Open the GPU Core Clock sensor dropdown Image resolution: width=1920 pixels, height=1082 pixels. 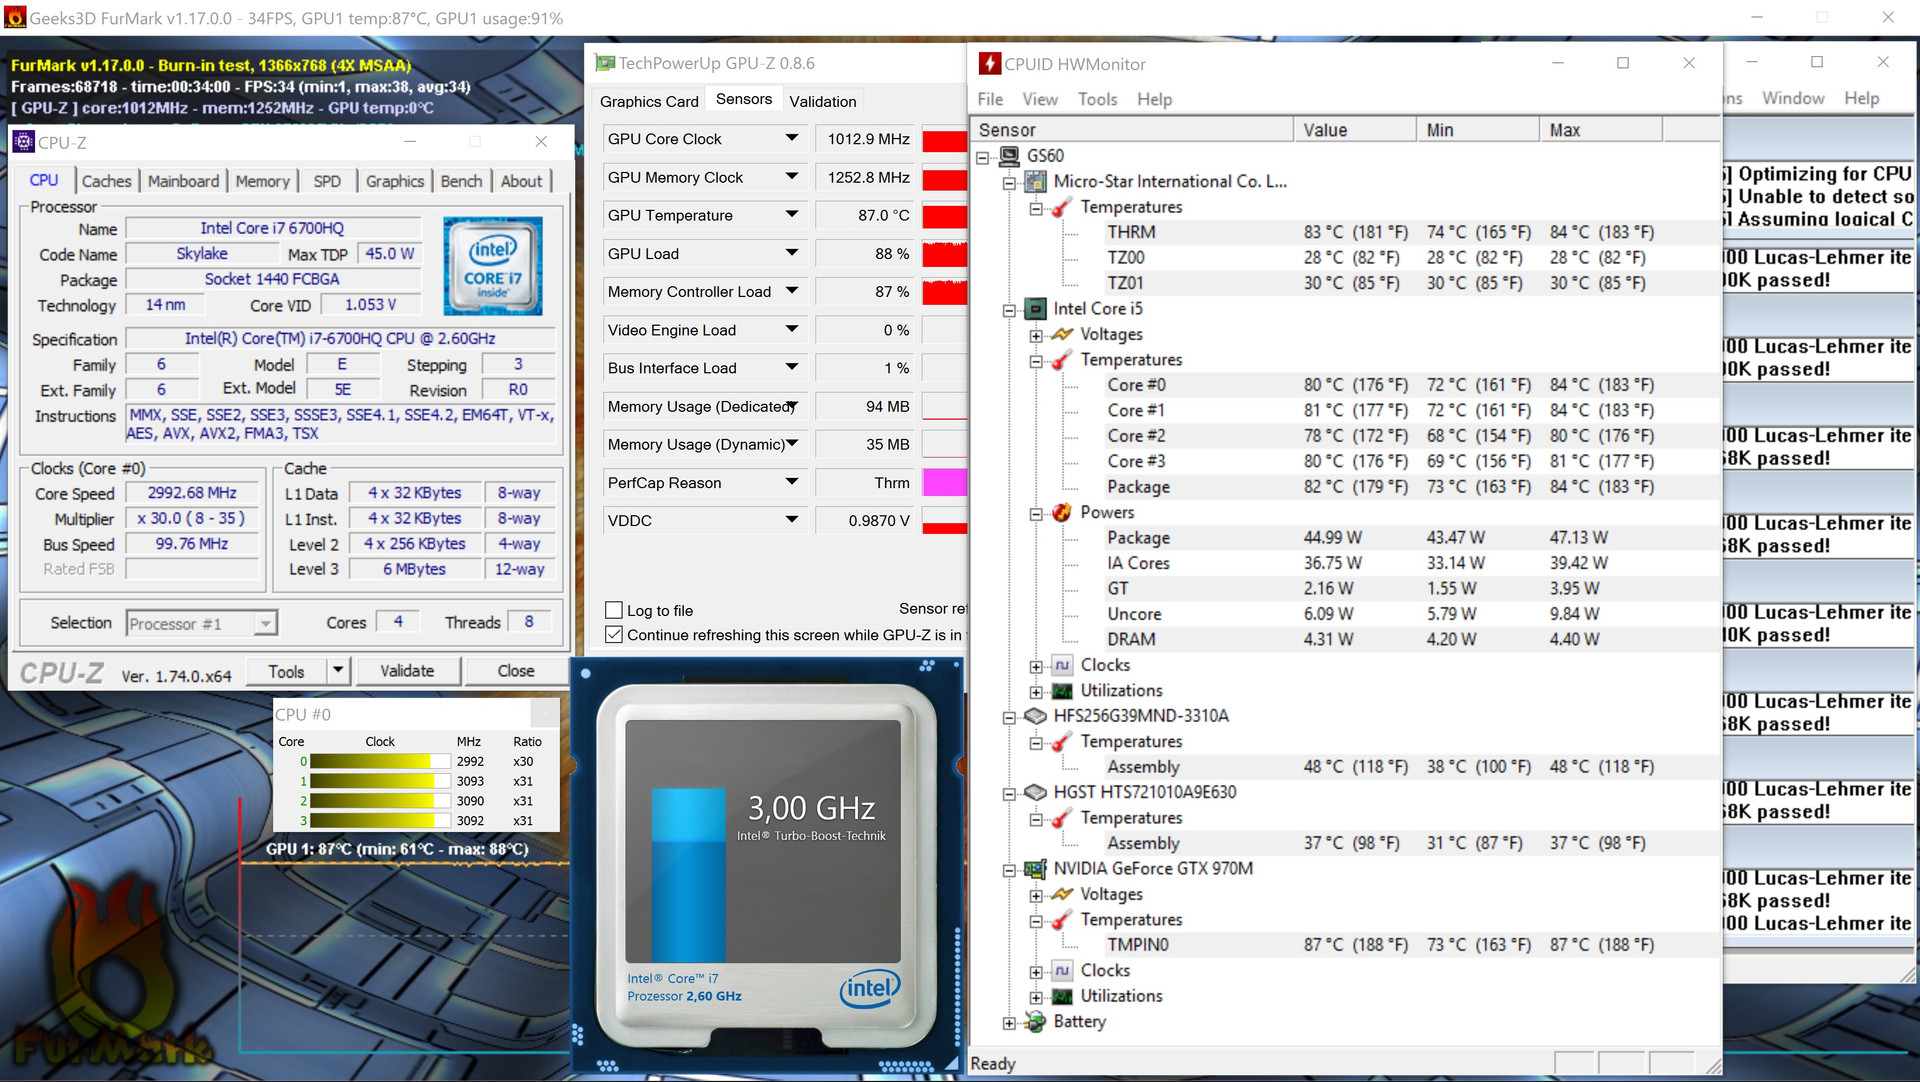point(792,139)
